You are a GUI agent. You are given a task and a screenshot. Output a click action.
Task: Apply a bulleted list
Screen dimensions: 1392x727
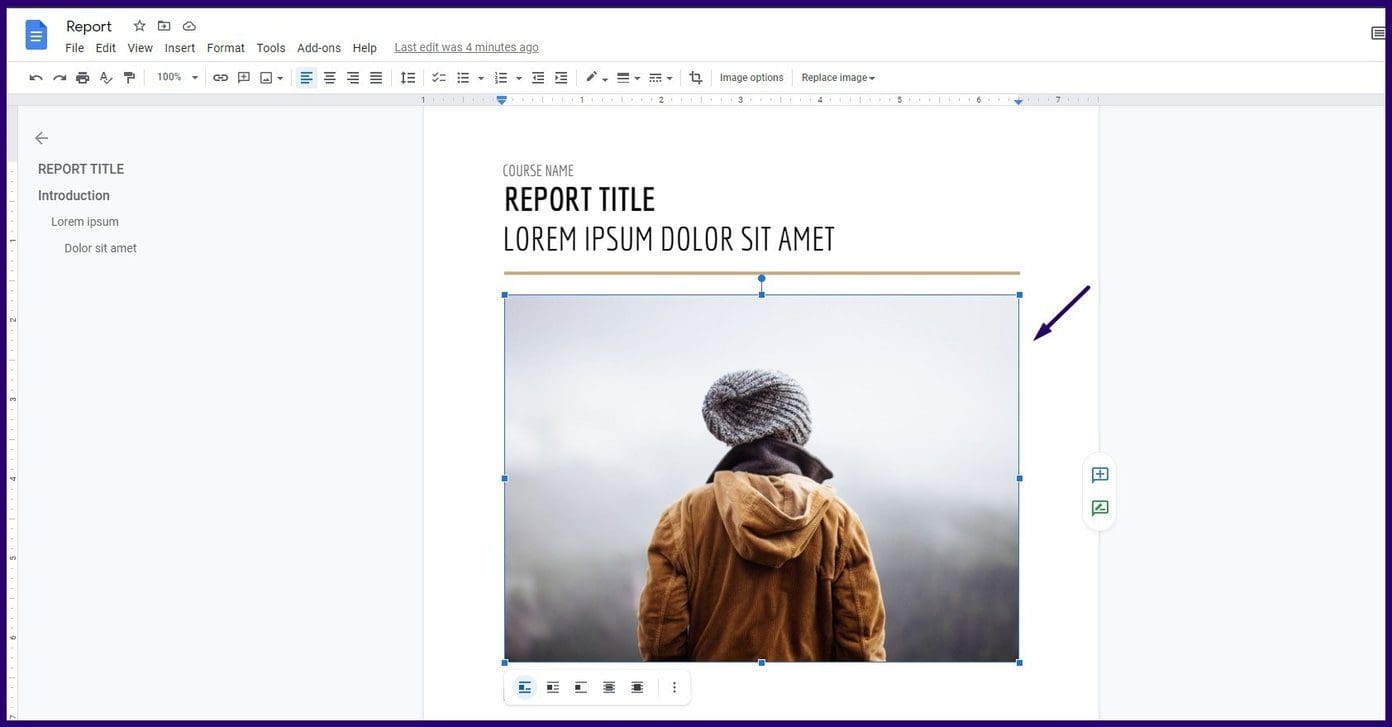[x=463, y=78]
